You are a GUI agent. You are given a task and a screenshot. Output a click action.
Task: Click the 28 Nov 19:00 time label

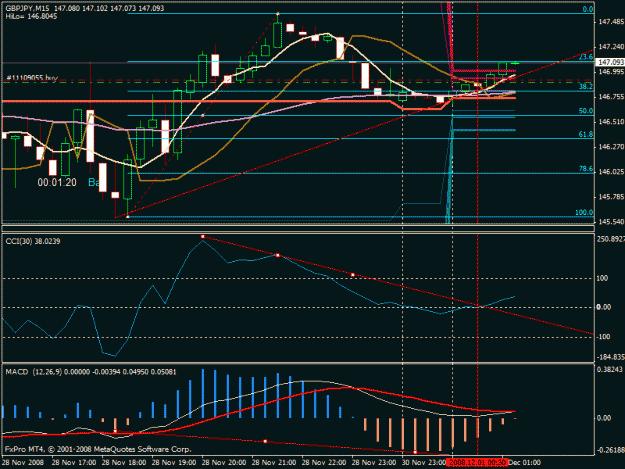(x=174, y=463)
